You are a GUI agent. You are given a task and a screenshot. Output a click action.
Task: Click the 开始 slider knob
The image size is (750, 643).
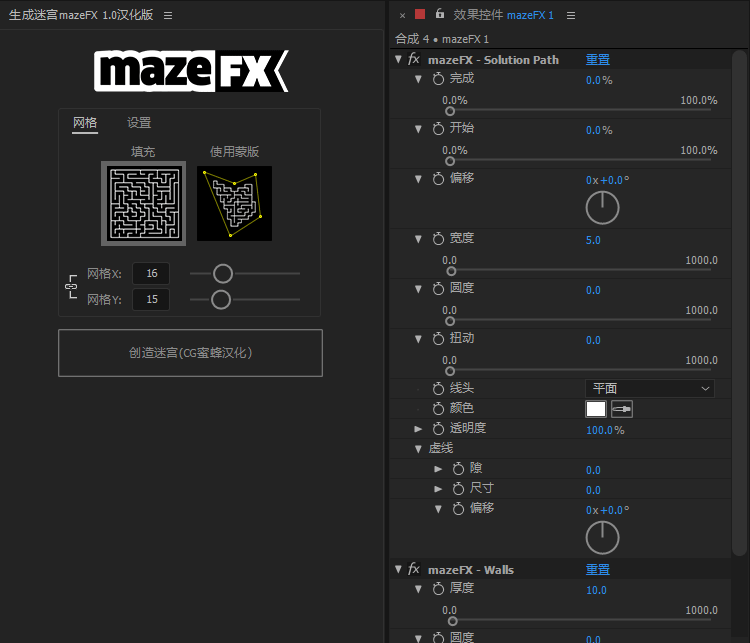[450, 161]
